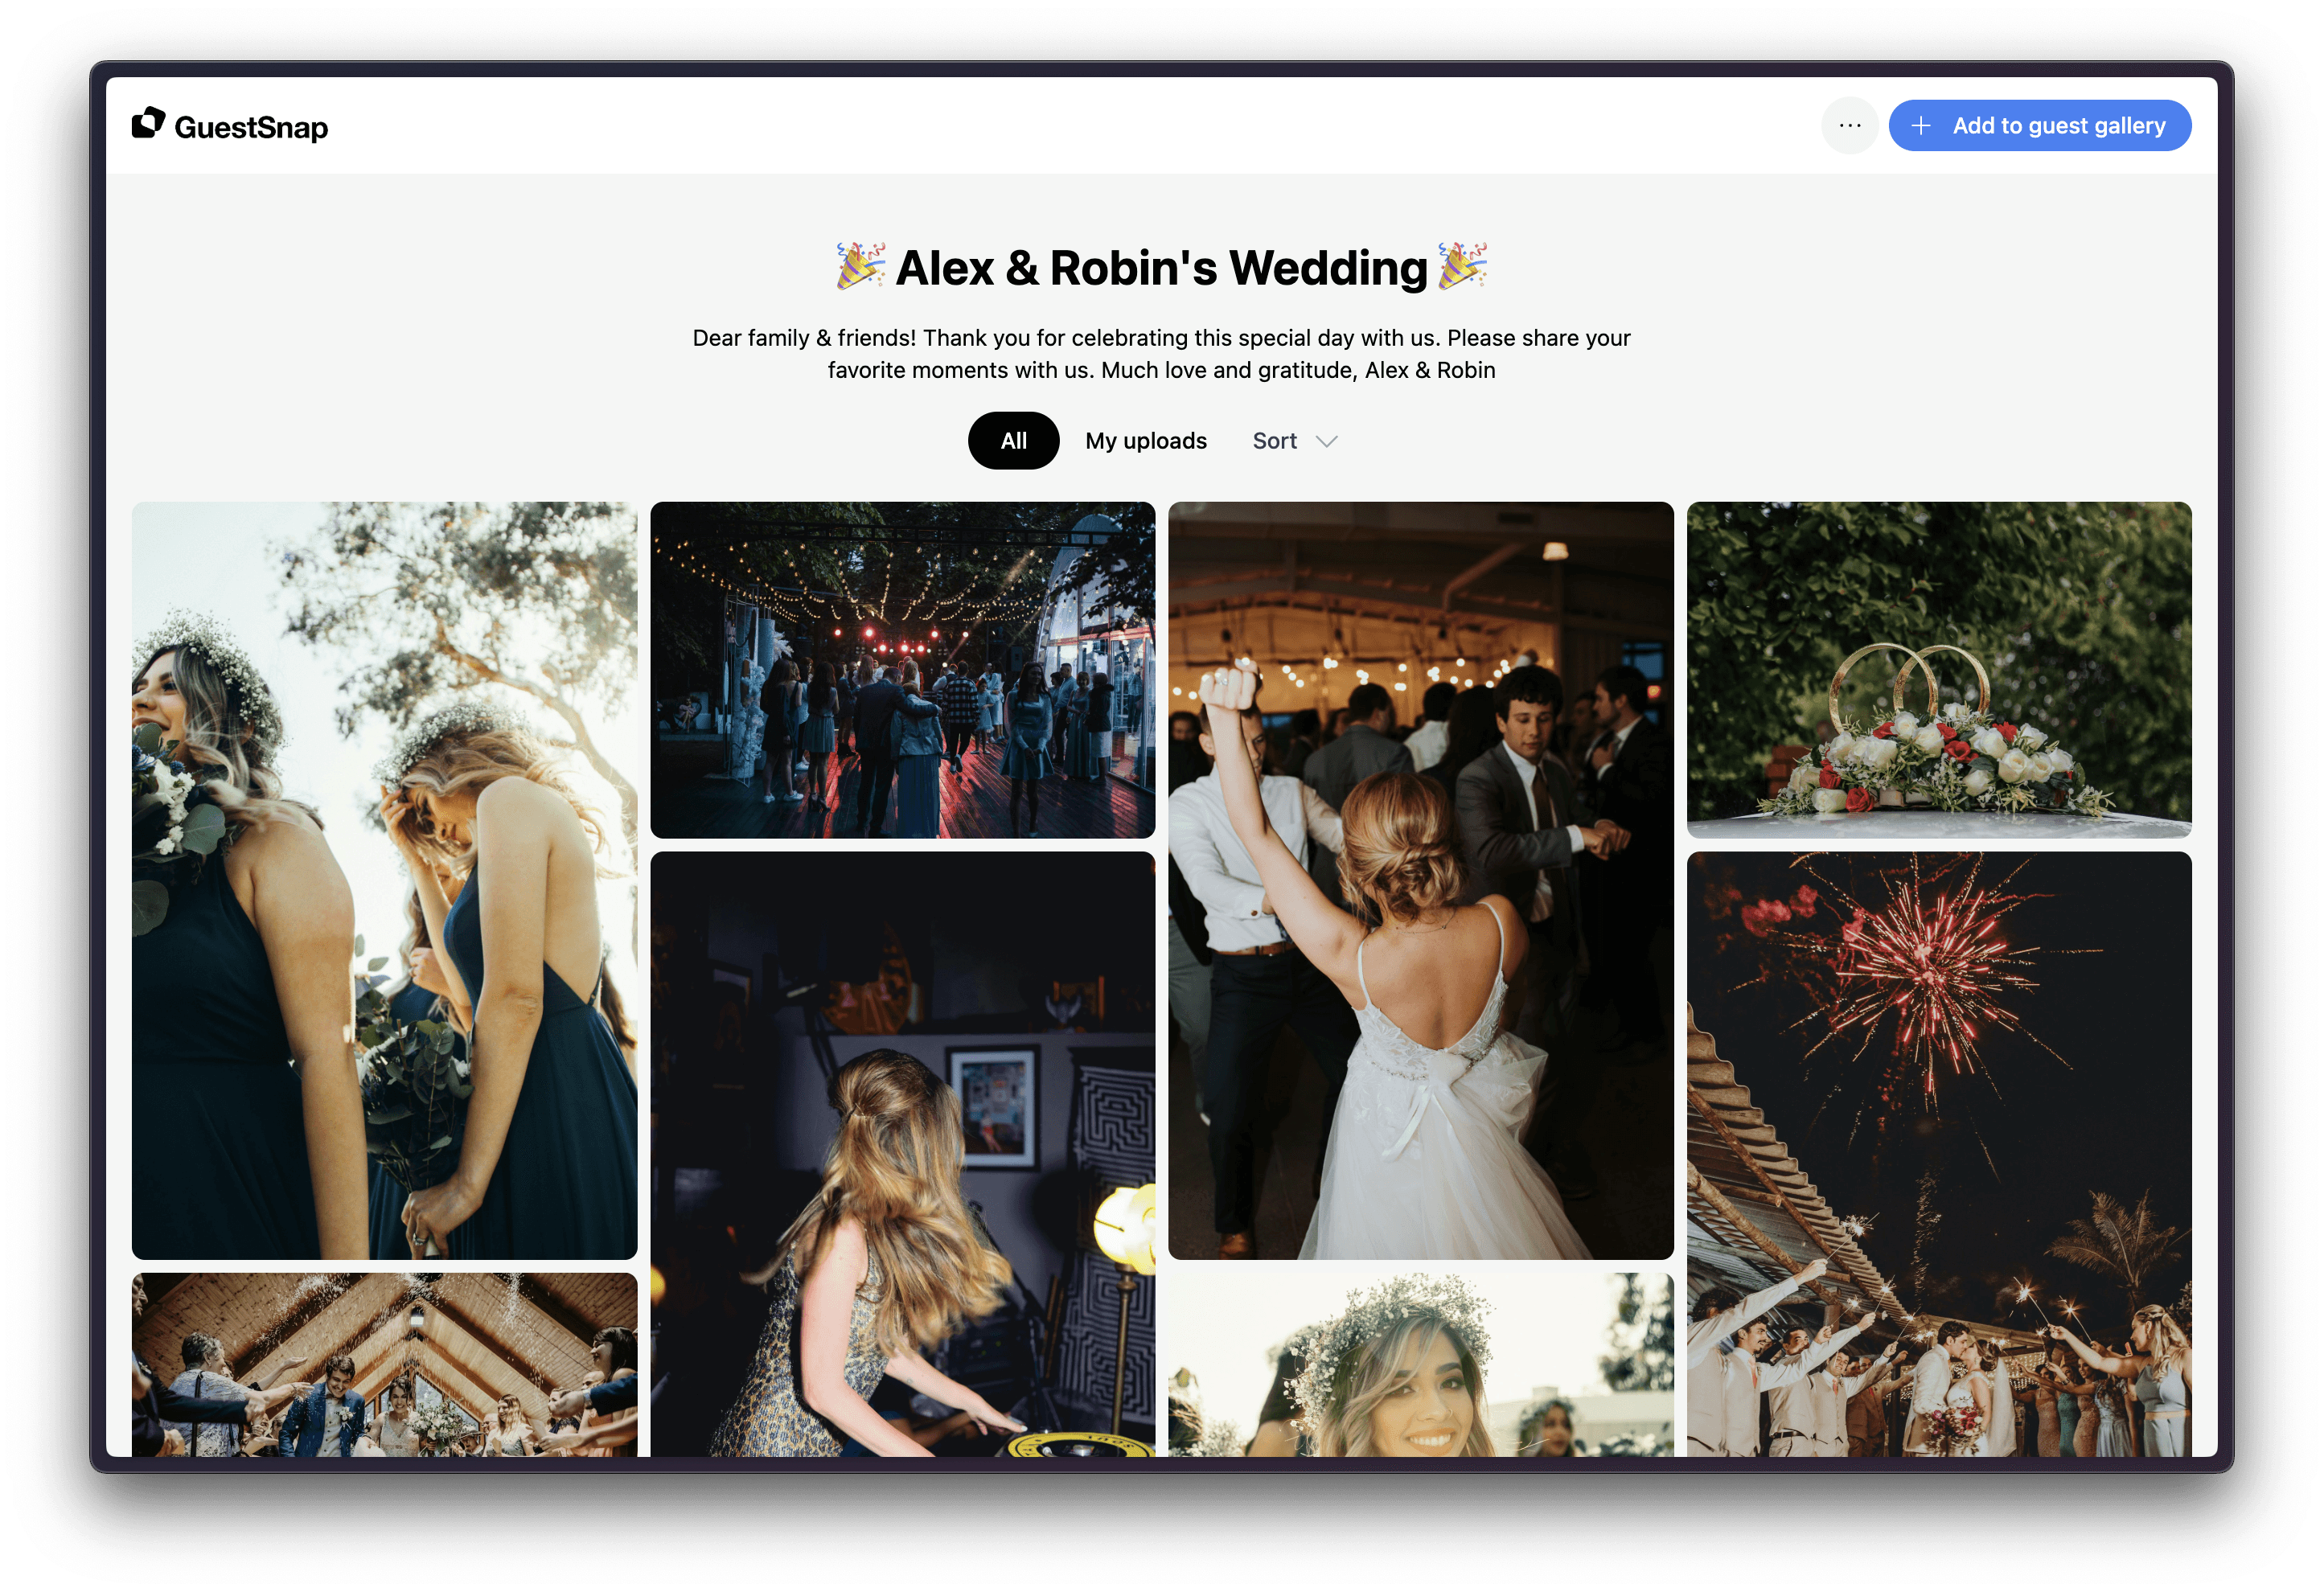Open the string-lights dance floor photo
Image resolution: width=2324 pixels, height=1592 pixels.
[x=902, y=670]
